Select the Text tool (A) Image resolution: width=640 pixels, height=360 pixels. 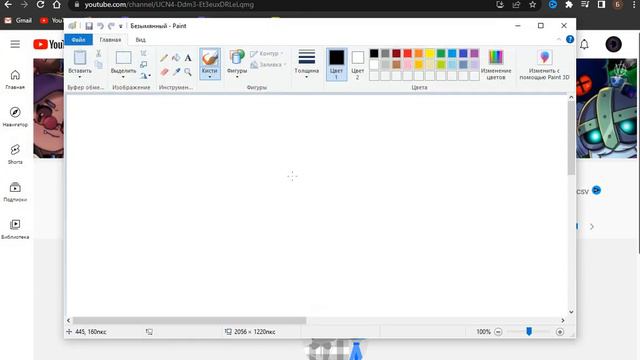188,58
